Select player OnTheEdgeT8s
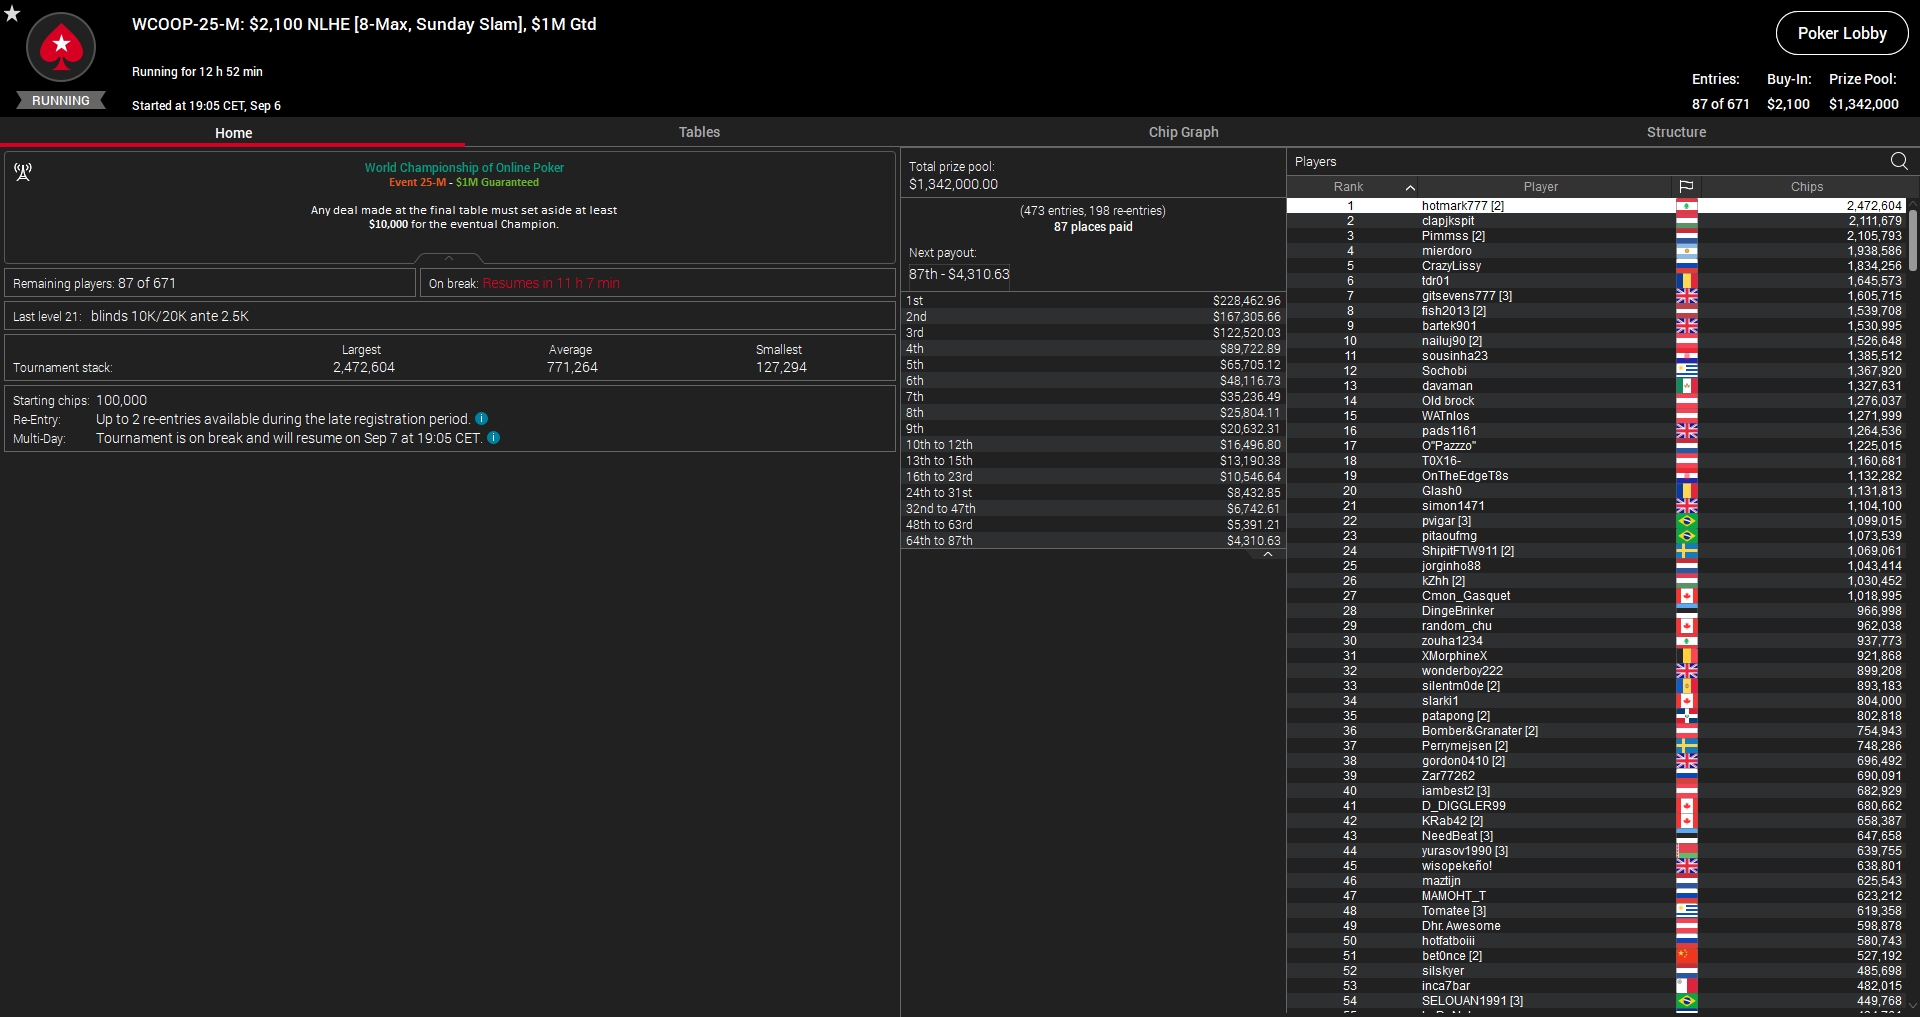 click(1596, 476)
